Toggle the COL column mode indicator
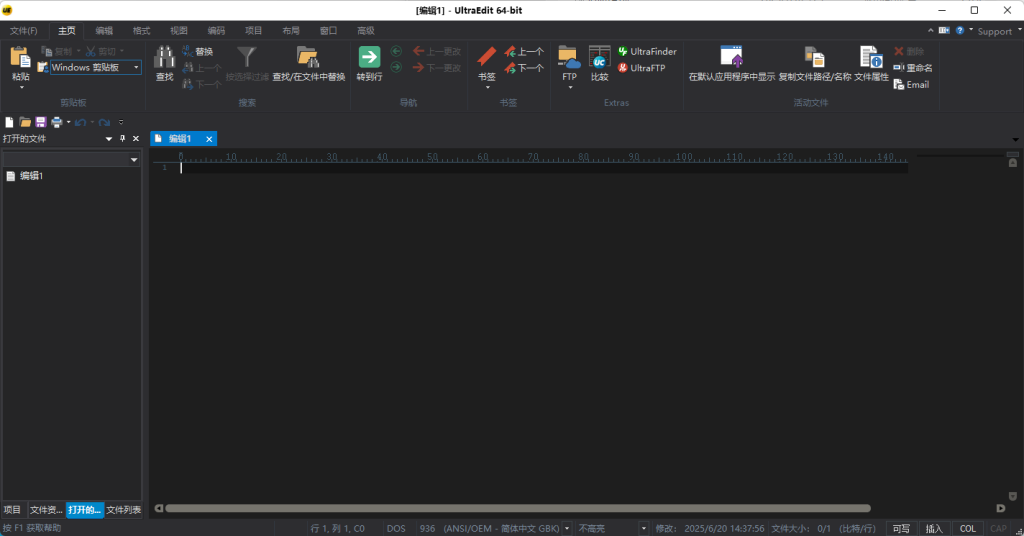 click(x=968, y=528)
